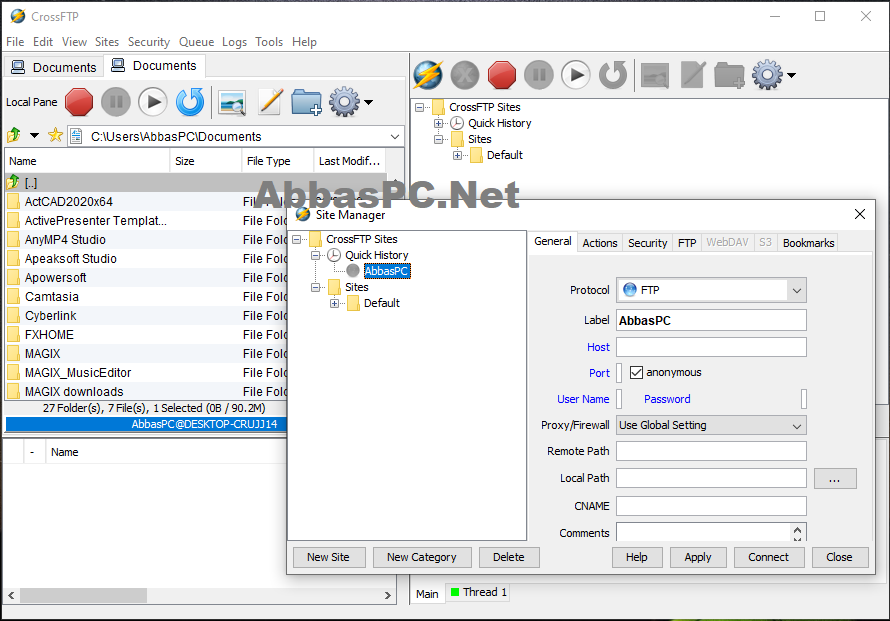Click the Connect button in Site Manager
Screen dimensions: 890x621
tap(769, 557)
